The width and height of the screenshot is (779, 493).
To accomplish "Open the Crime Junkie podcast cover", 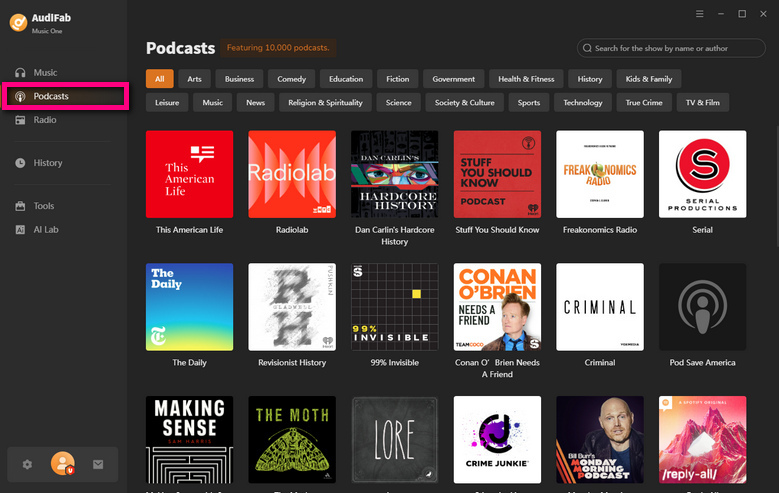I will [x=497, y=439].
